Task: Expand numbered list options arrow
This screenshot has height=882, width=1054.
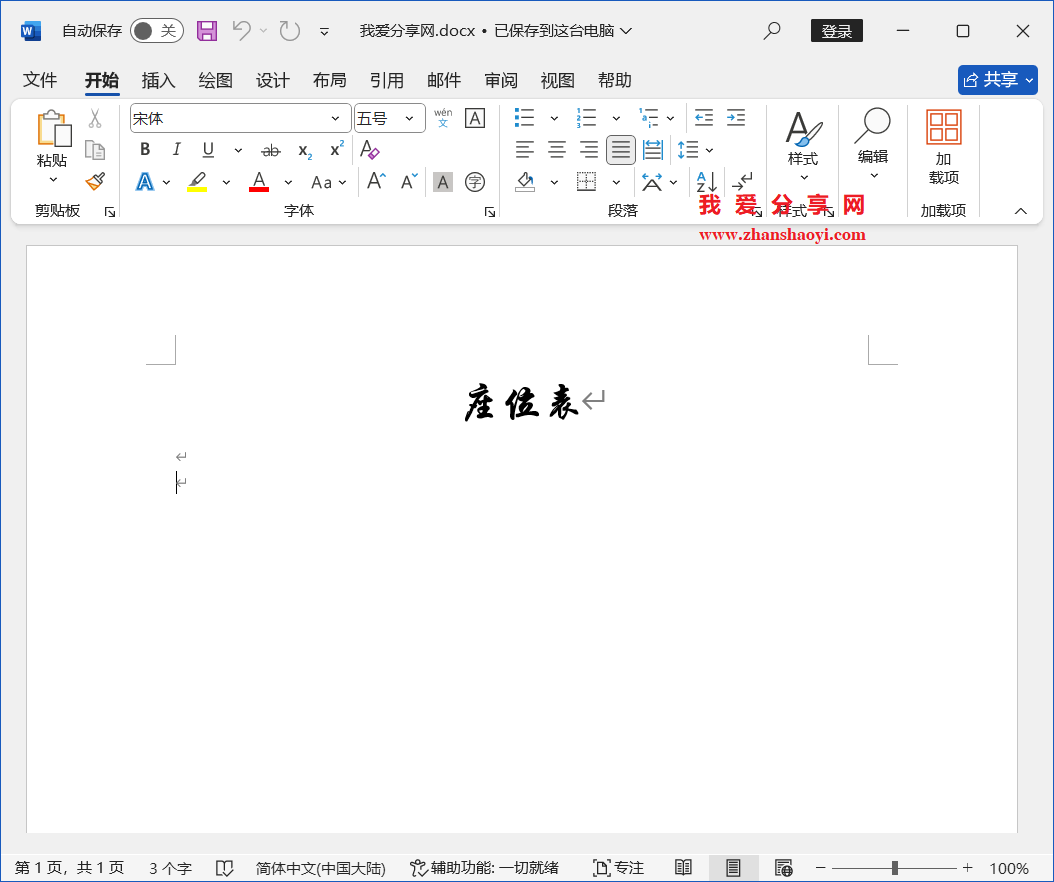Action: pyautogui.click(x=616, y=118)
